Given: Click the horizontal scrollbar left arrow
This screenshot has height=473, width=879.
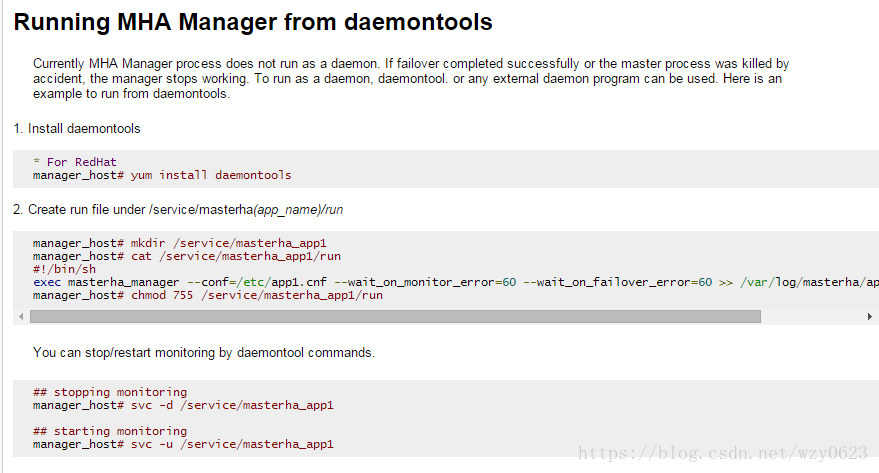Looking at the screenshot, I should click(21, 317).
